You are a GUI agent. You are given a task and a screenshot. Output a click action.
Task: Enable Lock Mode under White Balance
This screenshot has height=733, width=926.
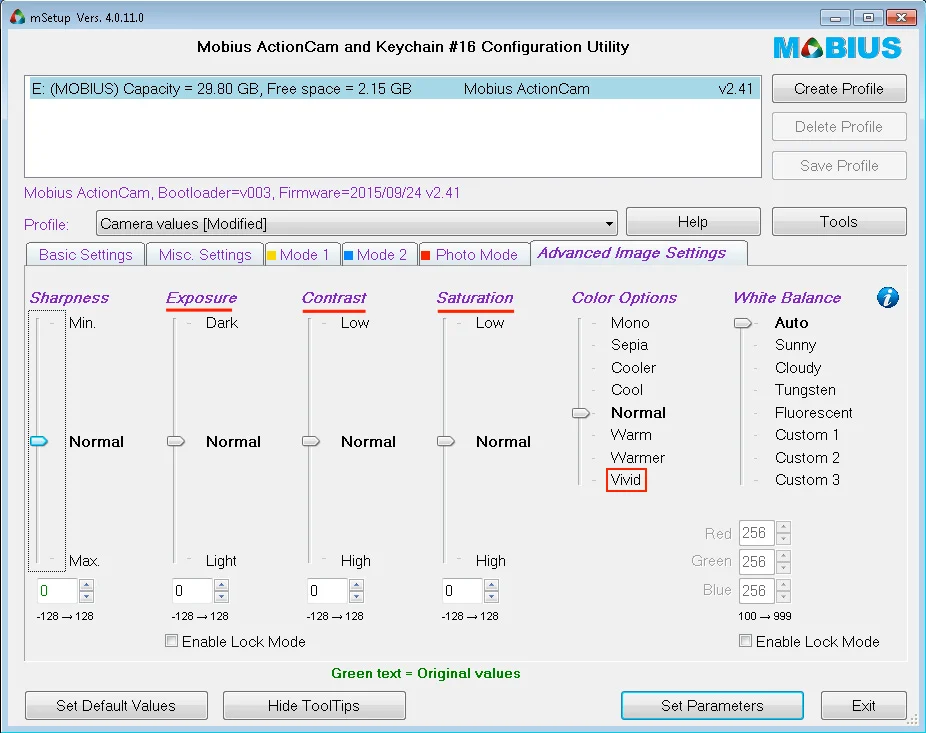(x=746, y=641)
